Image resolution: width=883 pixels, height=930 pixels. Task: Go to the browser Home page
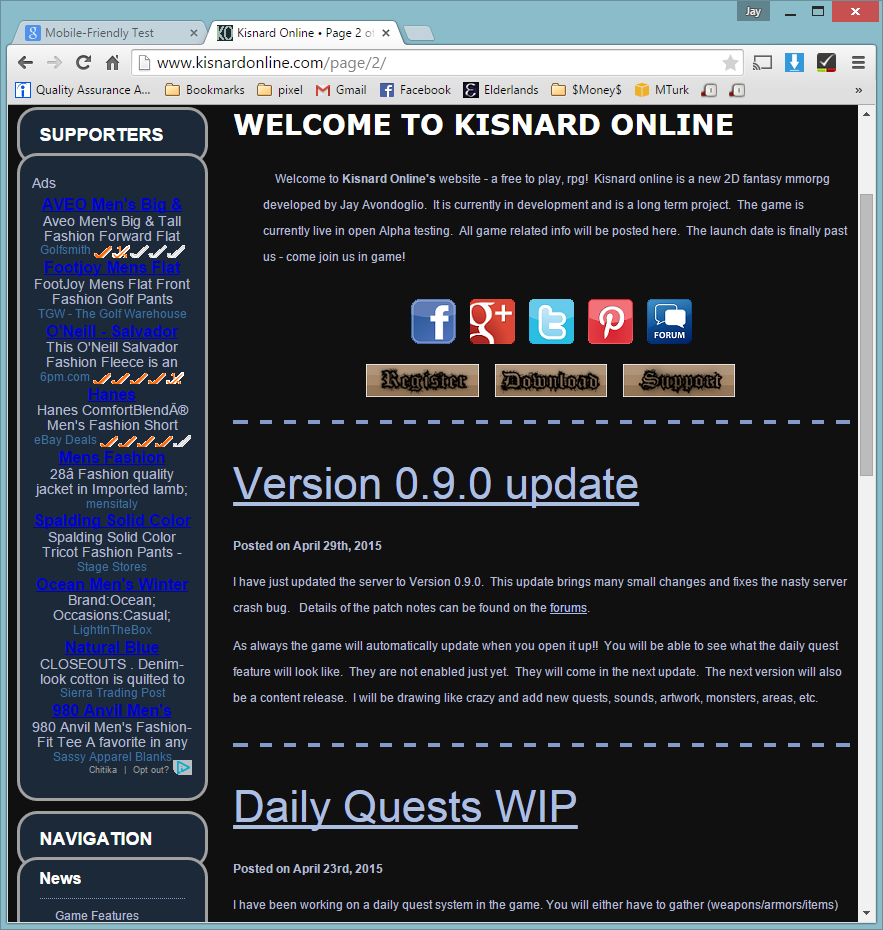coord(113,62)
